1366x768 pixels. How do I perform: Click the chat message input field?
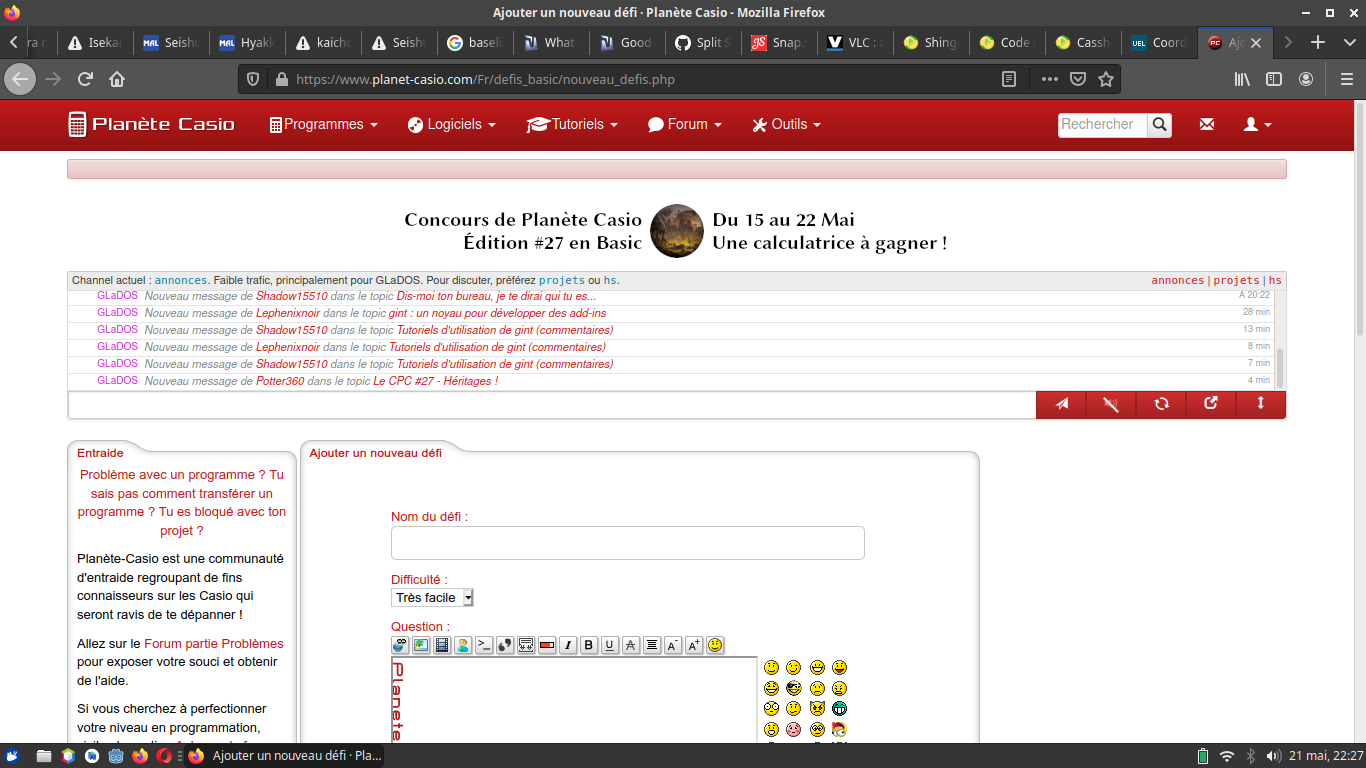(x=552, y=405)
